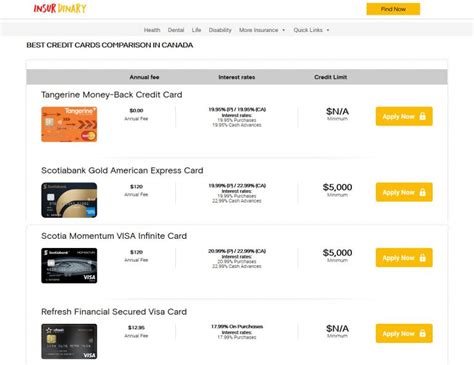Open Scotia Momentum VISA Infinite Card title
The height and width of the screenshot is (365, 474).
tap(114, 236)
